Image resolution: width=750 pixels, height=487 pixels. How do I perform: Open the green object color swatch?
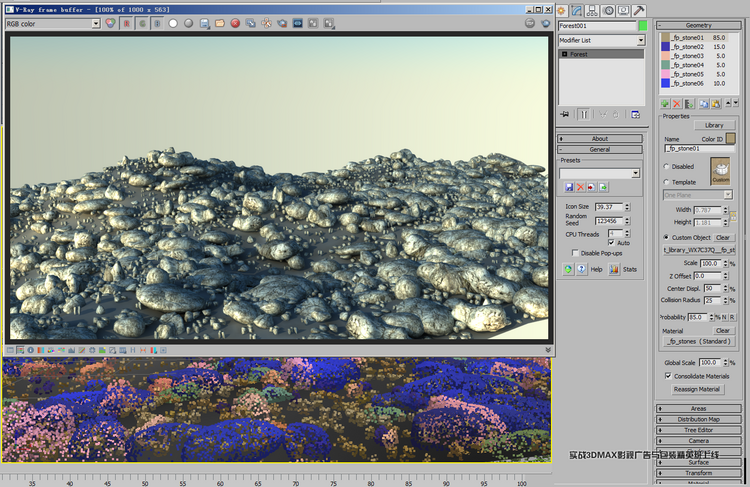(643, 25)
